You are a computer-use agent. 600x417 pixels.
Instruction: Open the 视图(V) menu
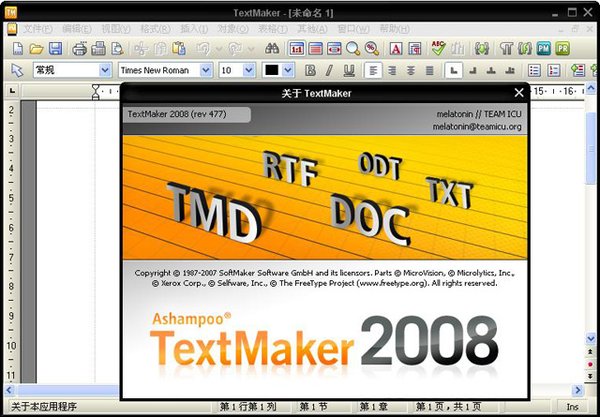(x=116, y=29)
